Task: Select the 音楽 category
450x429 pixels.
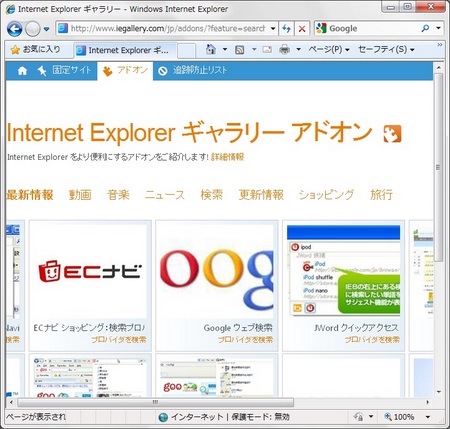Action: click(118, 195)
